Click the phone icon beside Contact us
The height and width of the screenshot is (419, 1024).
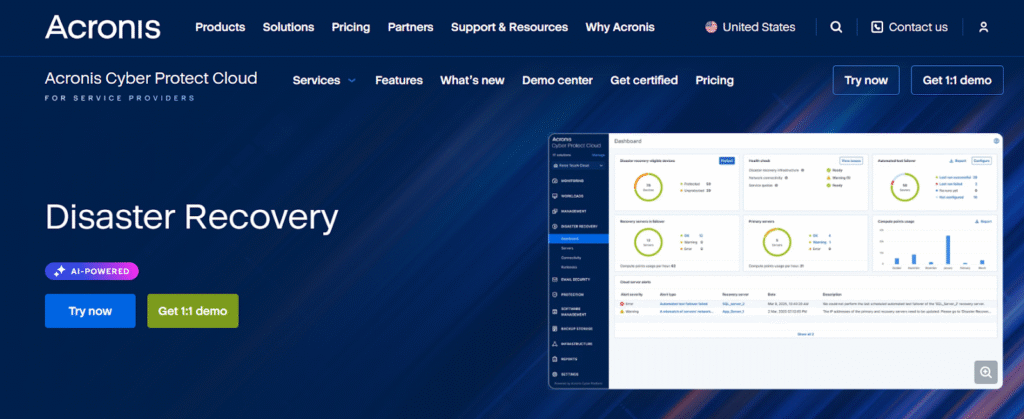tap(877, 27)
